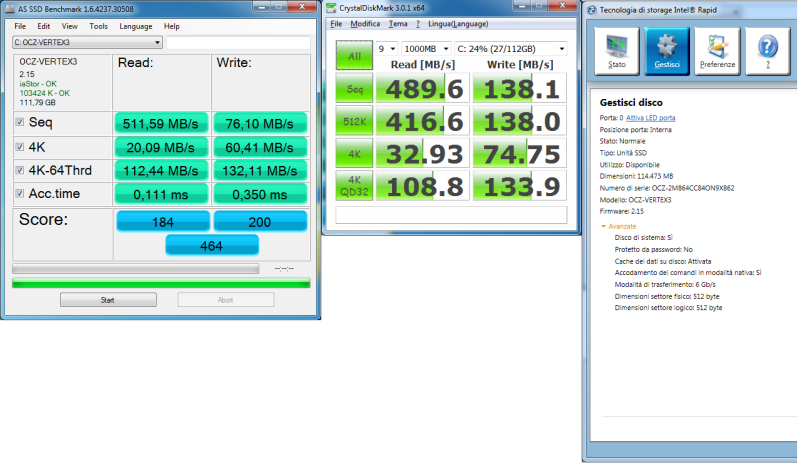Toggle the 4K-64Thrd checkbox
799x463 pixels.
tap(20, 169)
